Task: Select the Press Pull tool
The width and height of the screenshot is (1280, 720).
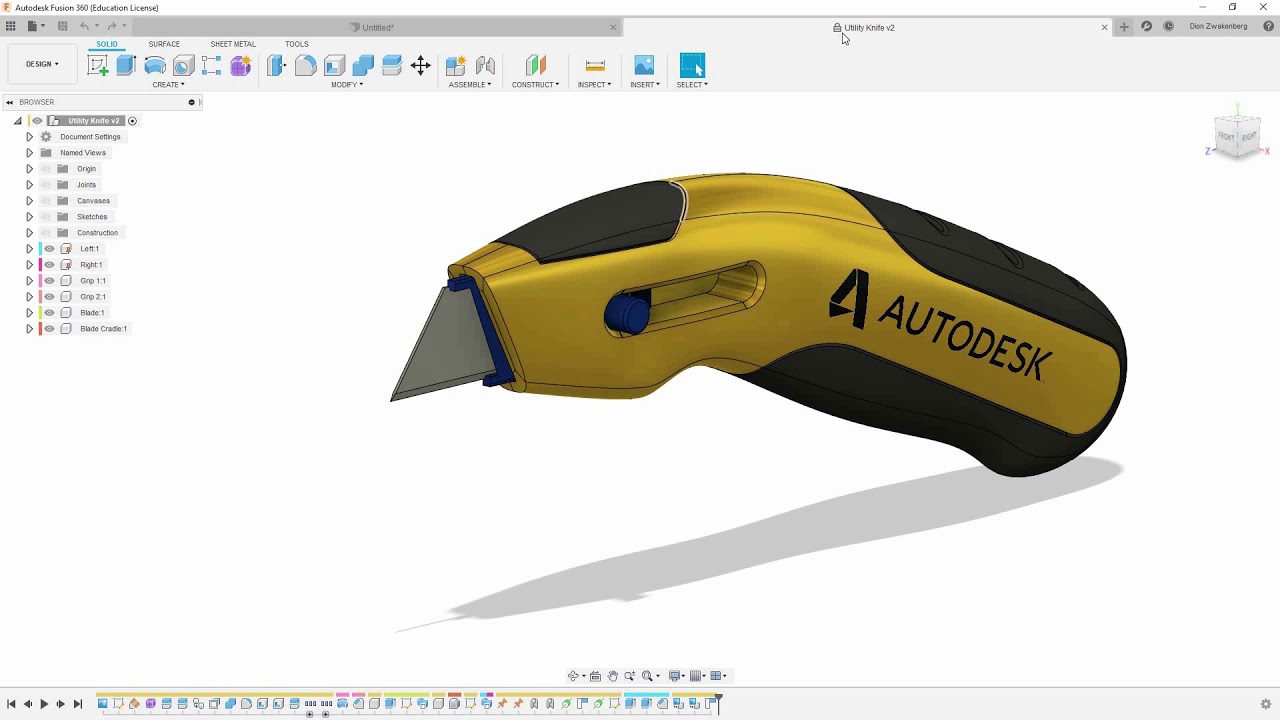Action: [x=277, y=66]
